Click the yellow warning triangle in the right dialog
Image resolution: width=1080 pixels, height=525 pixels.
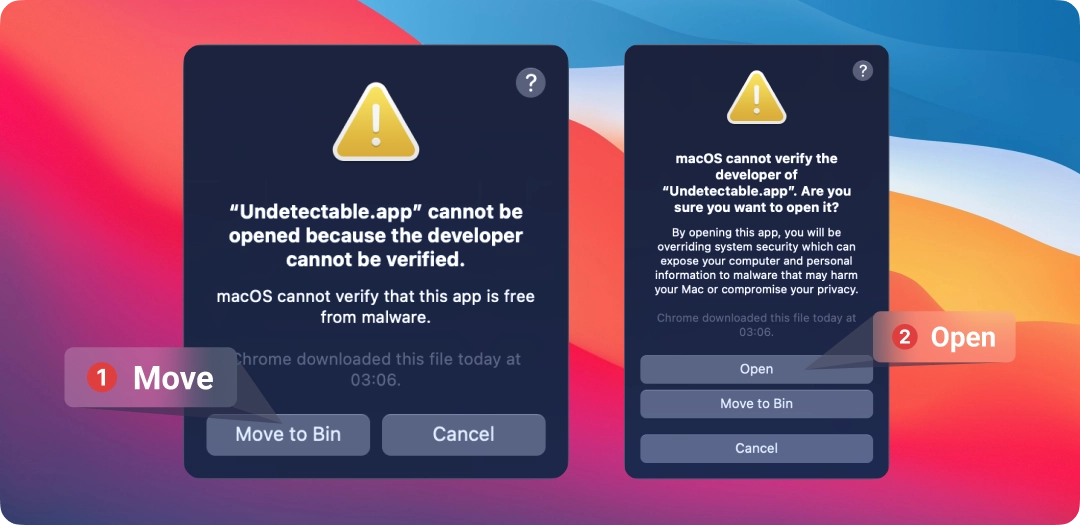tap(756, 97)
